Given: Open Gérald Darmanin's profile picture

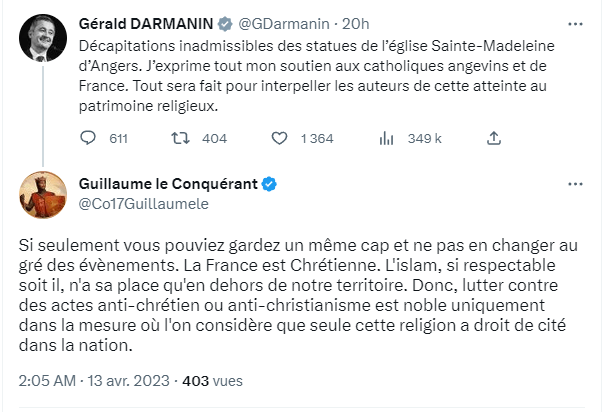Looking at the screenshot, I should pos(43,35).
